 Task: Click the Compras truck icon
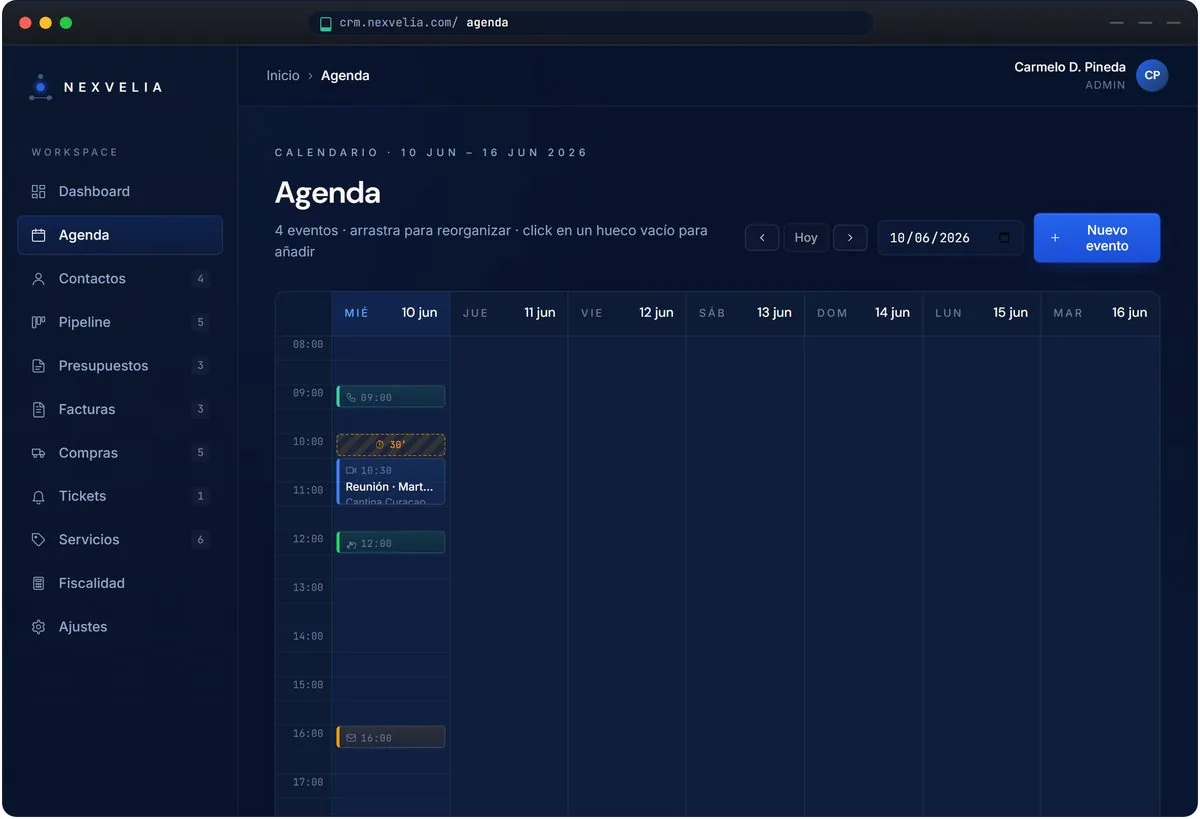click(x=38, y=453)
